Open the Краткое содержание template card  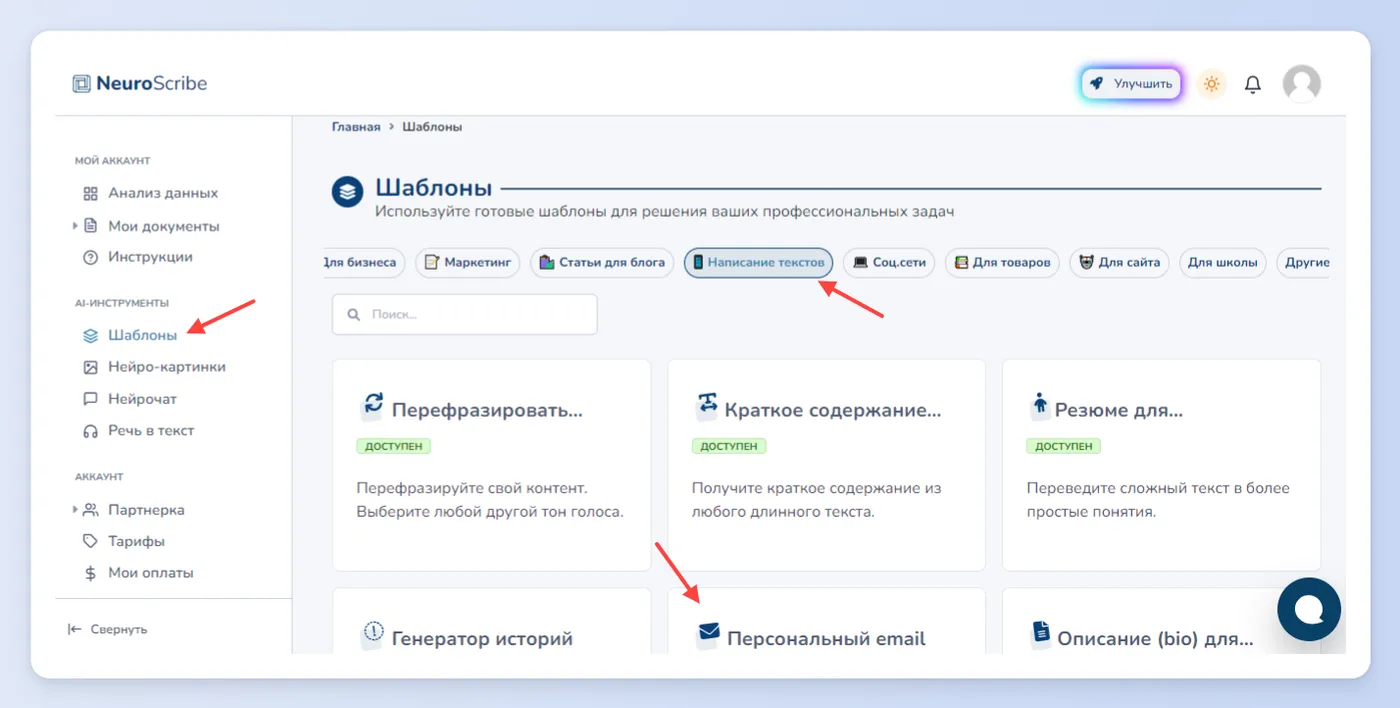827,465
